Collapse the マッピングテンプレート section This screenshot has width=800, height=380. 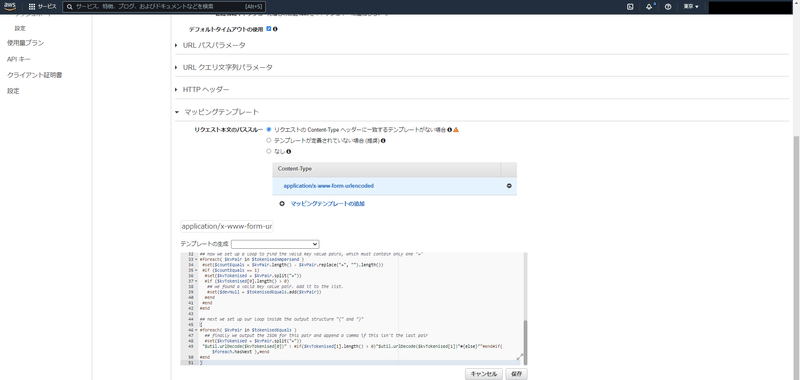[x=217, y=112]
